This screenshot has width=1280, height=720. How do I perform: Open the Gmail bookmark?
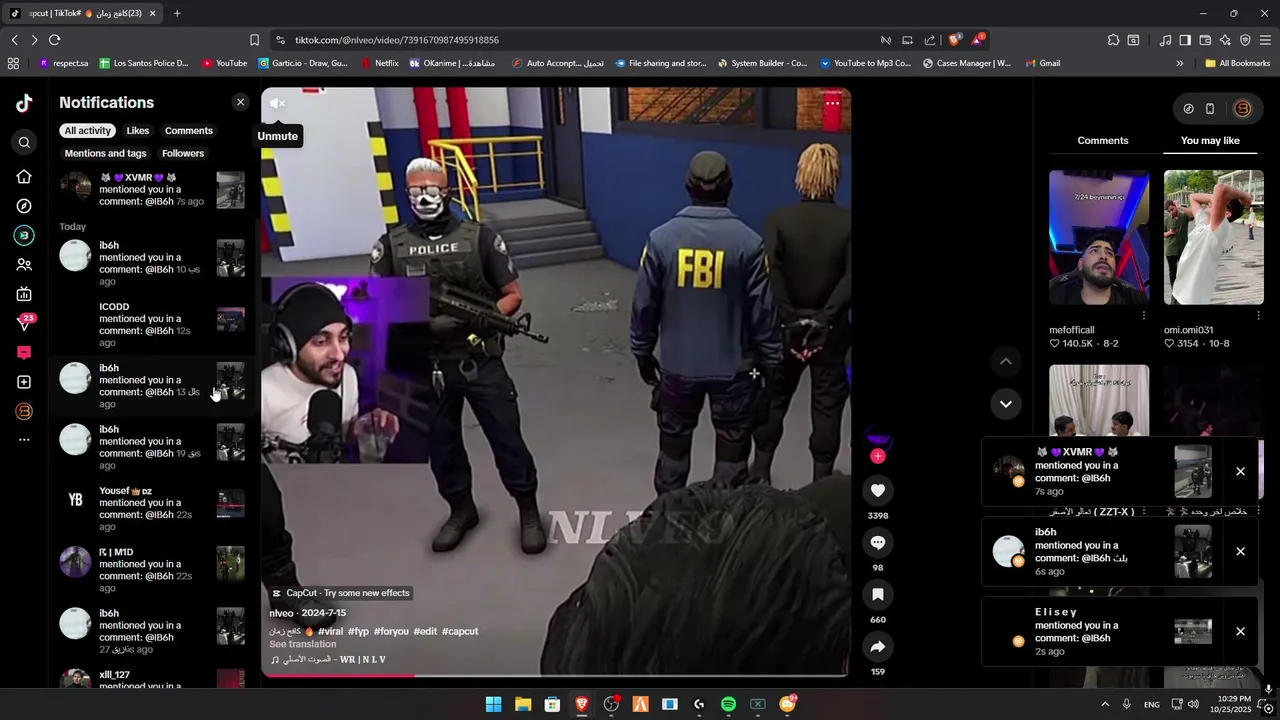pos(1041,63)
